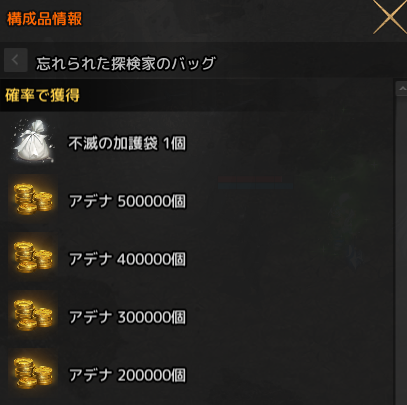Click the アデナ 300000個 text label
Image resolution: width=407 pixels, height=405 pixels.
[x=127, y=317]
